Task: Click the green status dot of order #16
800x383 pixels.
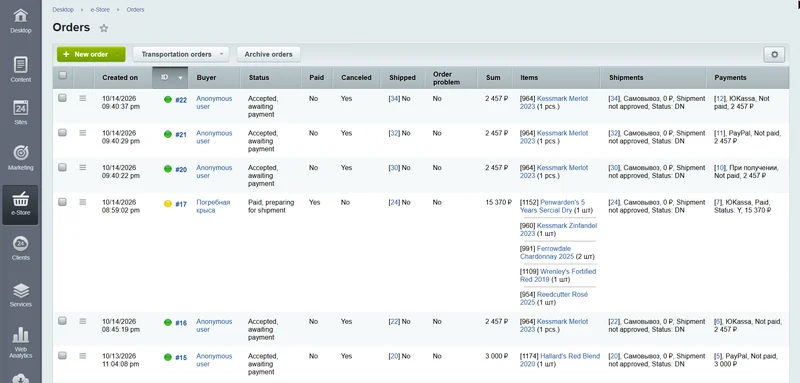Action: [167, 323]
